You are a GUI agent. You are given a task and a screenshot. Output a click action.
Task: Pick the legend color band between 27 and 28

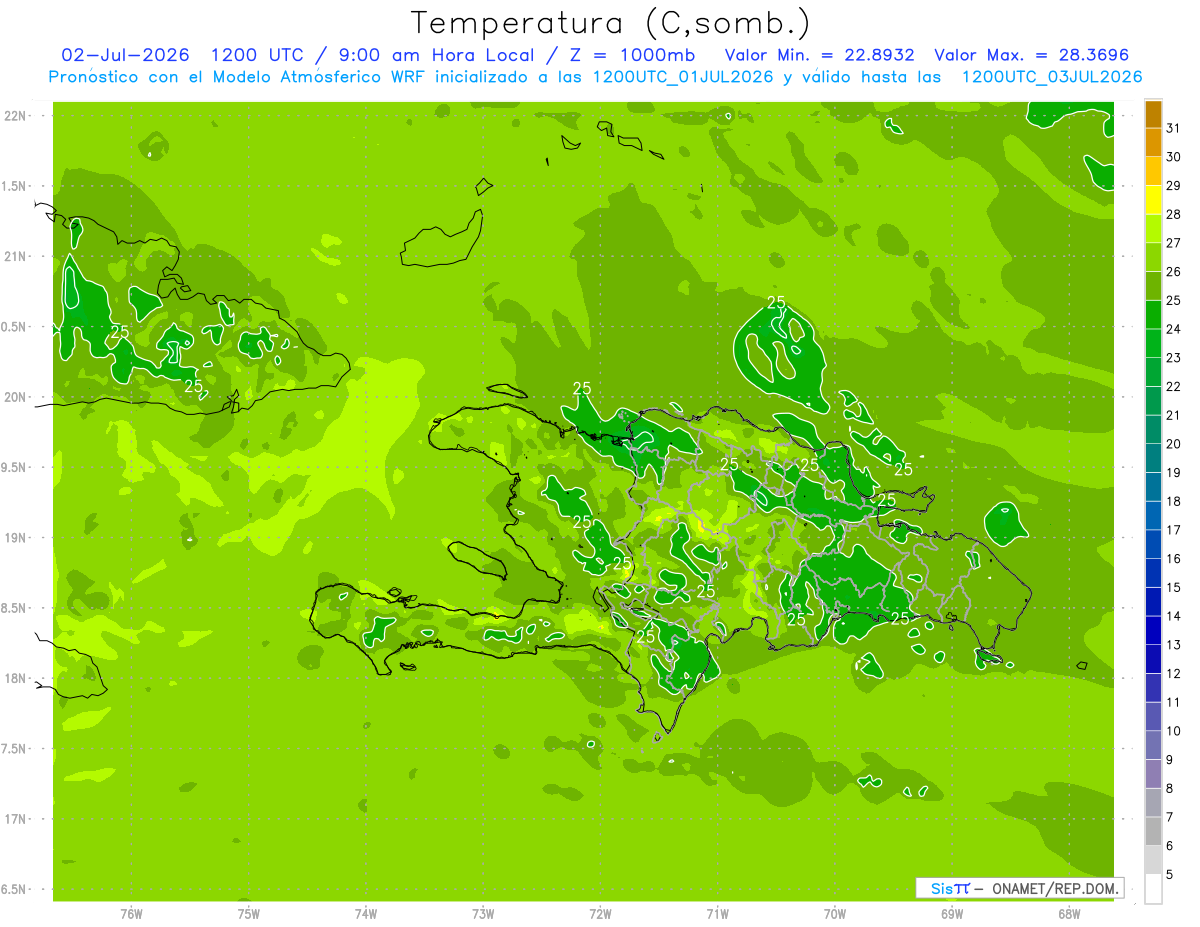pyautogui.click(x=1153, y=229)
